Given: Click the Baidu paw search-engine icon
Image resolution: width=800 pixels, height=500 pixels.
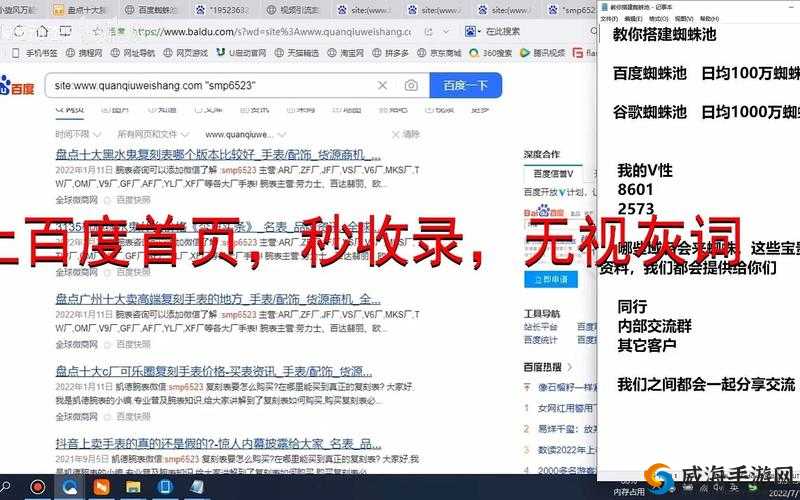Looking at the screenshot, I should pos(470,31).
